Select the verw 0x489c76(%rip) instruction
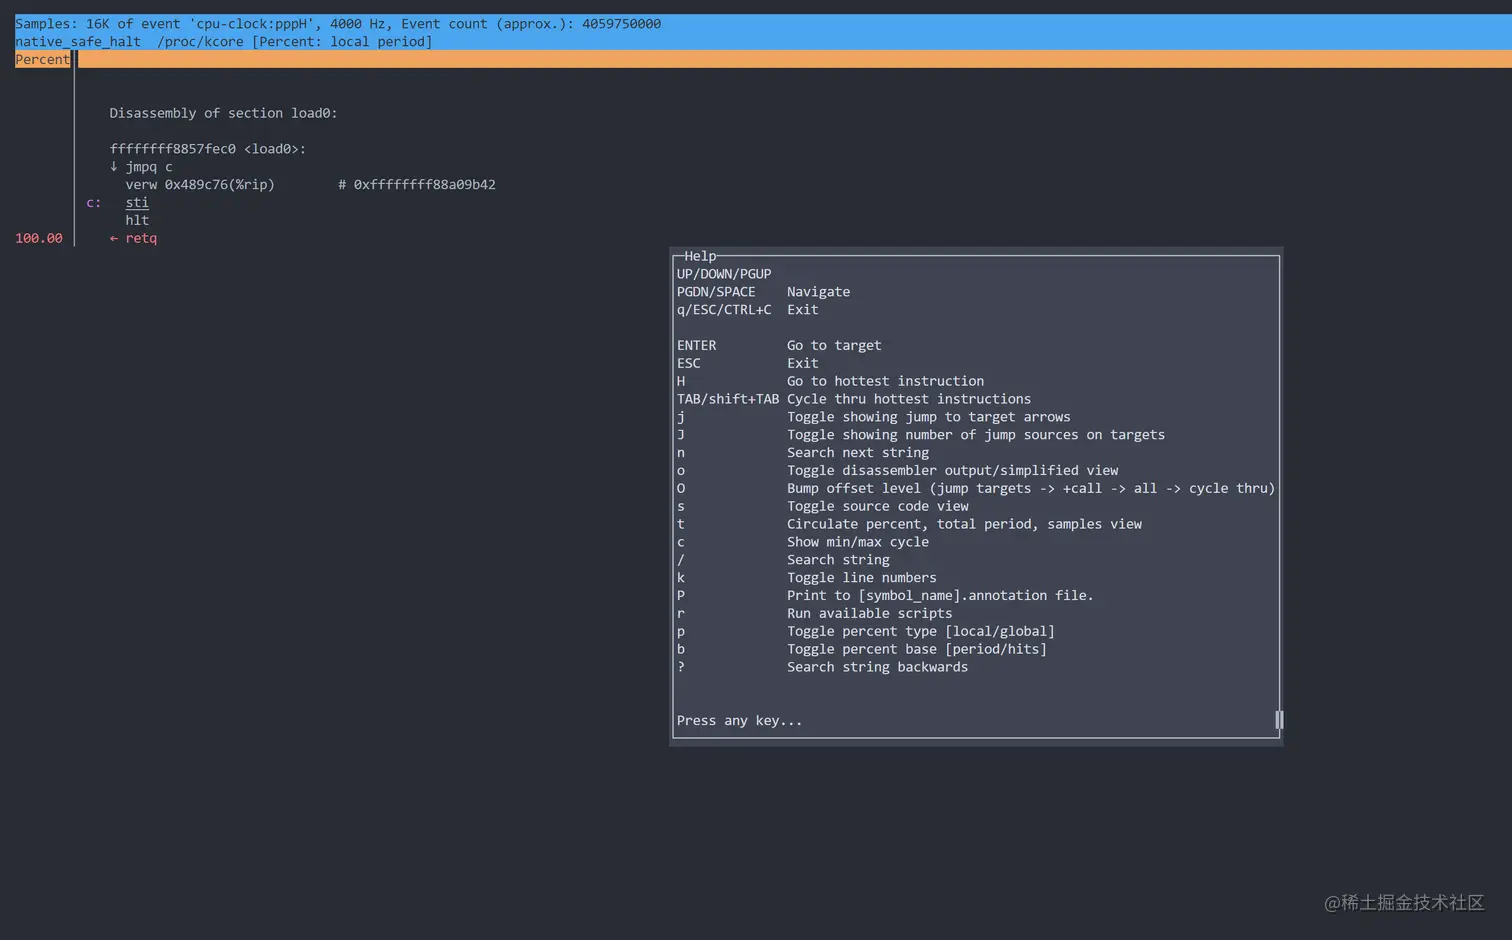Image resolution: width=1512 pixels, height=940 pixels. [x=200, y=185]
